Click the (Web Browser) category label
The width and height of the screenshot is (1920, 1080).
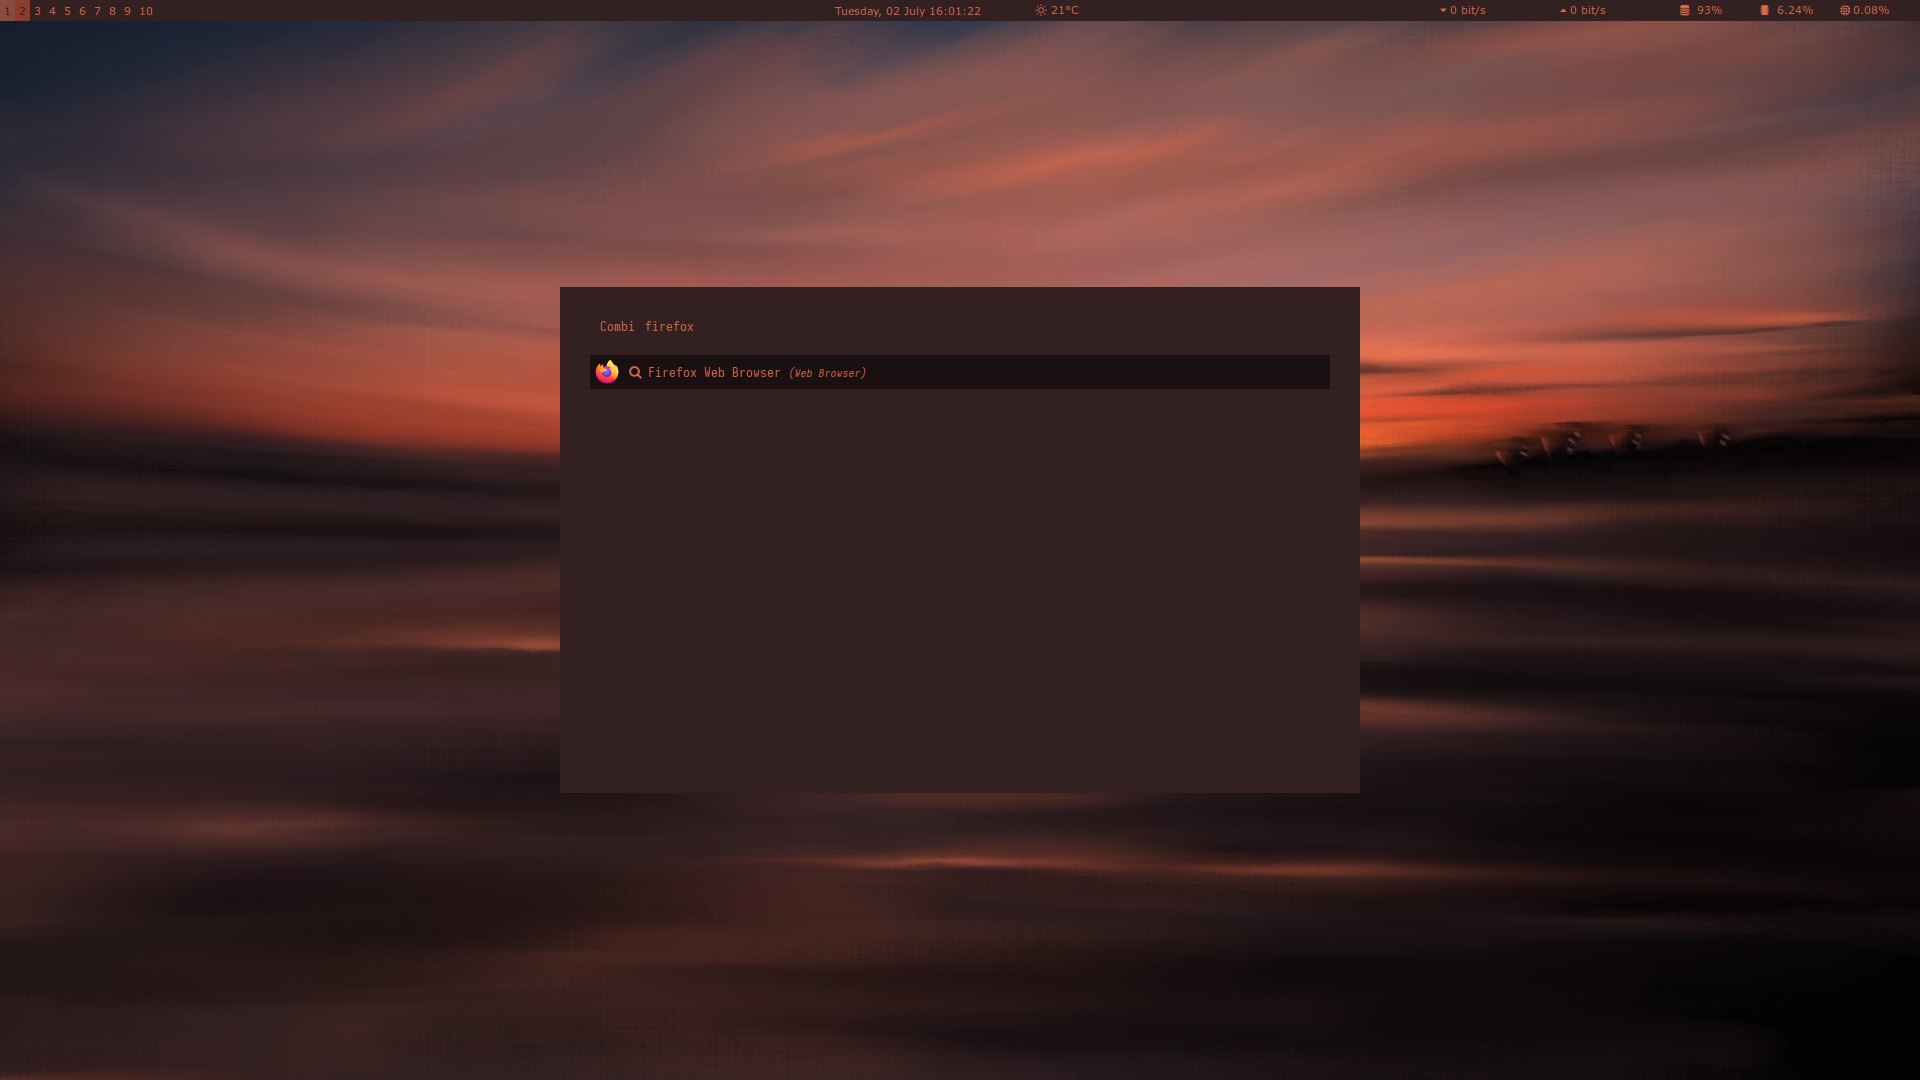[x=827, y=372]
